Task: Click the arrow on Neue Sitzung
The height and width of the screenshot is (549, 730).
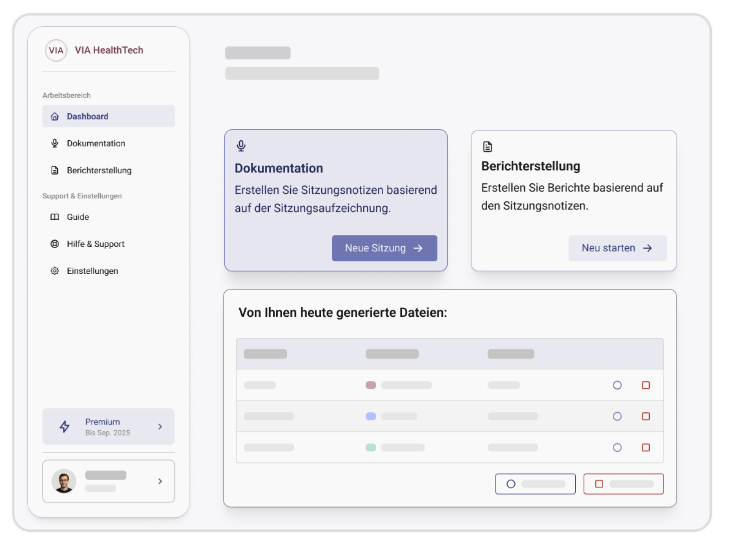Action: (x=418, y=248)
